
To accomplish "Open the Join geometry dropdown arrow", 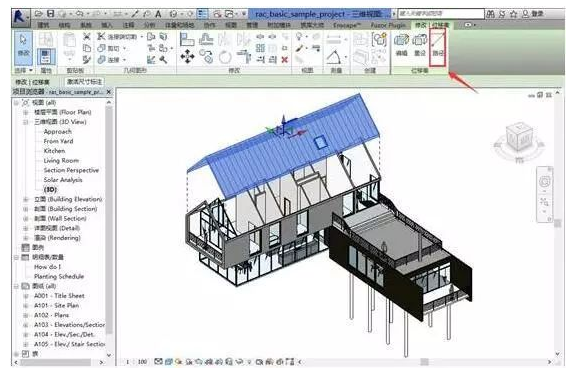I will [x=125, y=59].
